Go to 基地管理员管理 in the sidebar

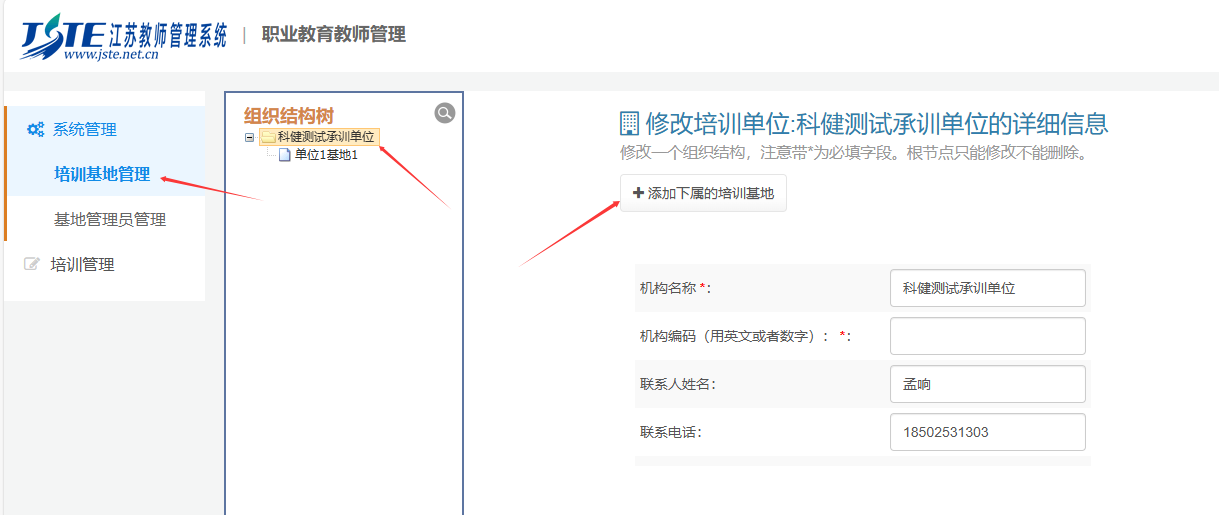pyautogui.click(x=110, y=220)
